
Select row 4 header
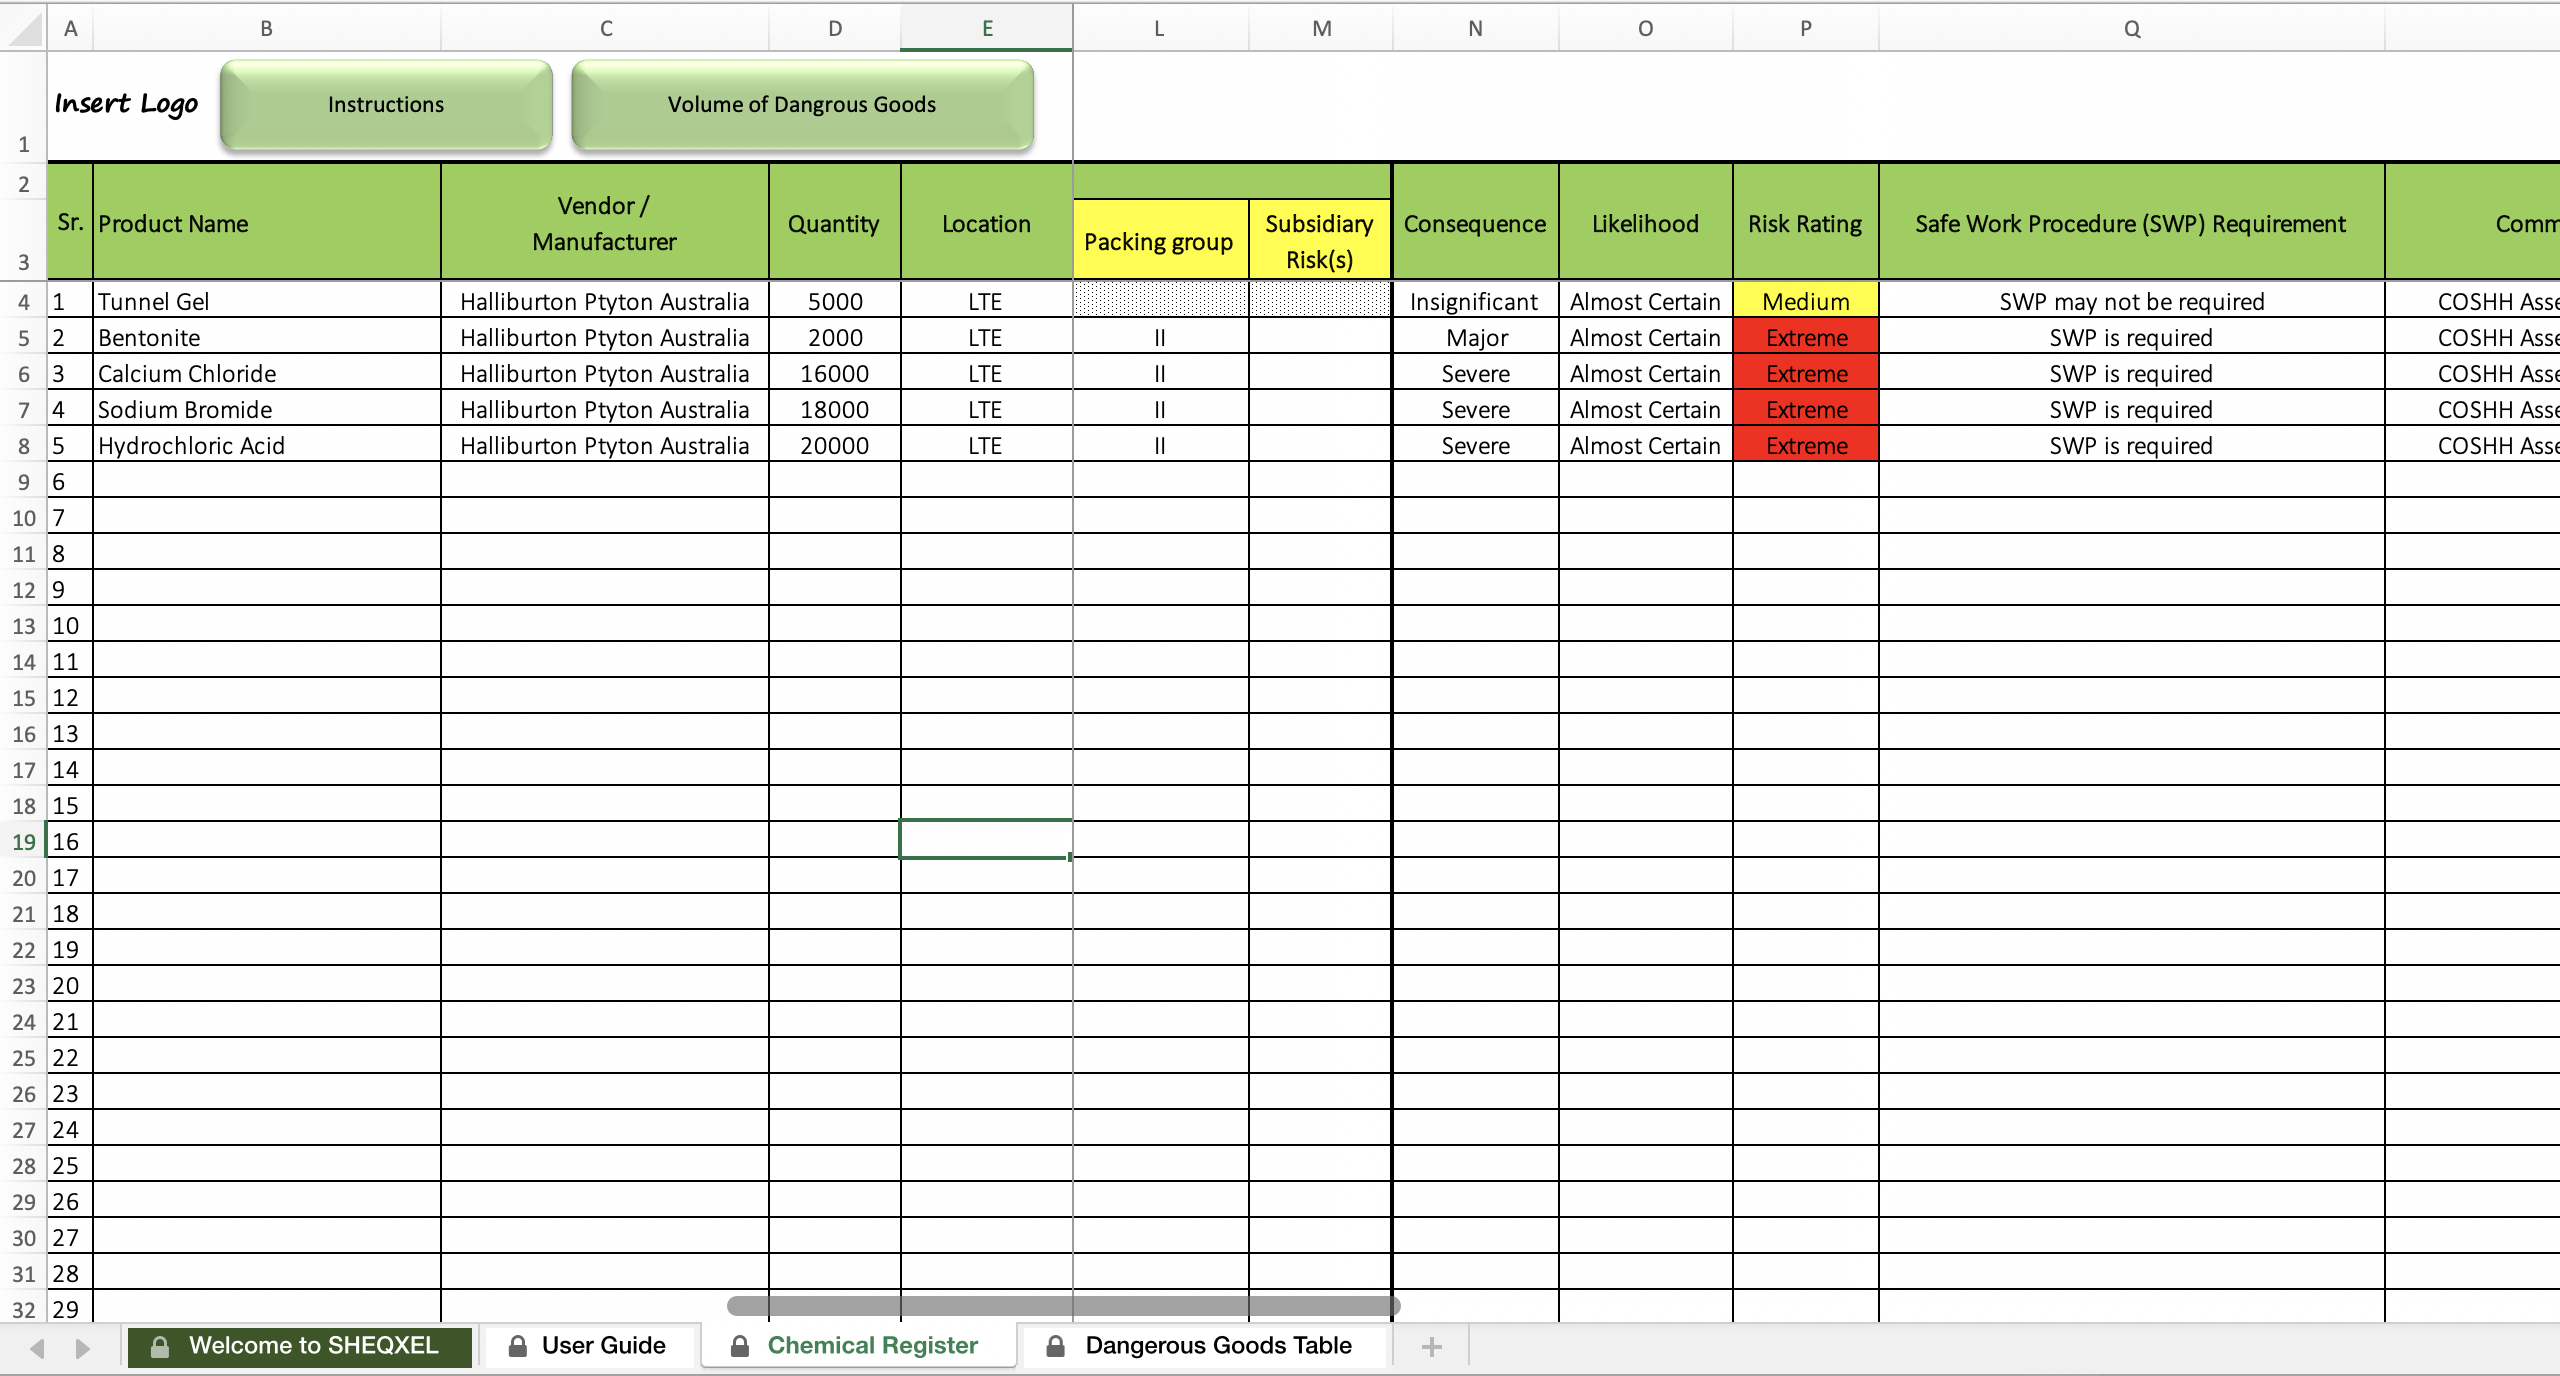tap(24, 302)
